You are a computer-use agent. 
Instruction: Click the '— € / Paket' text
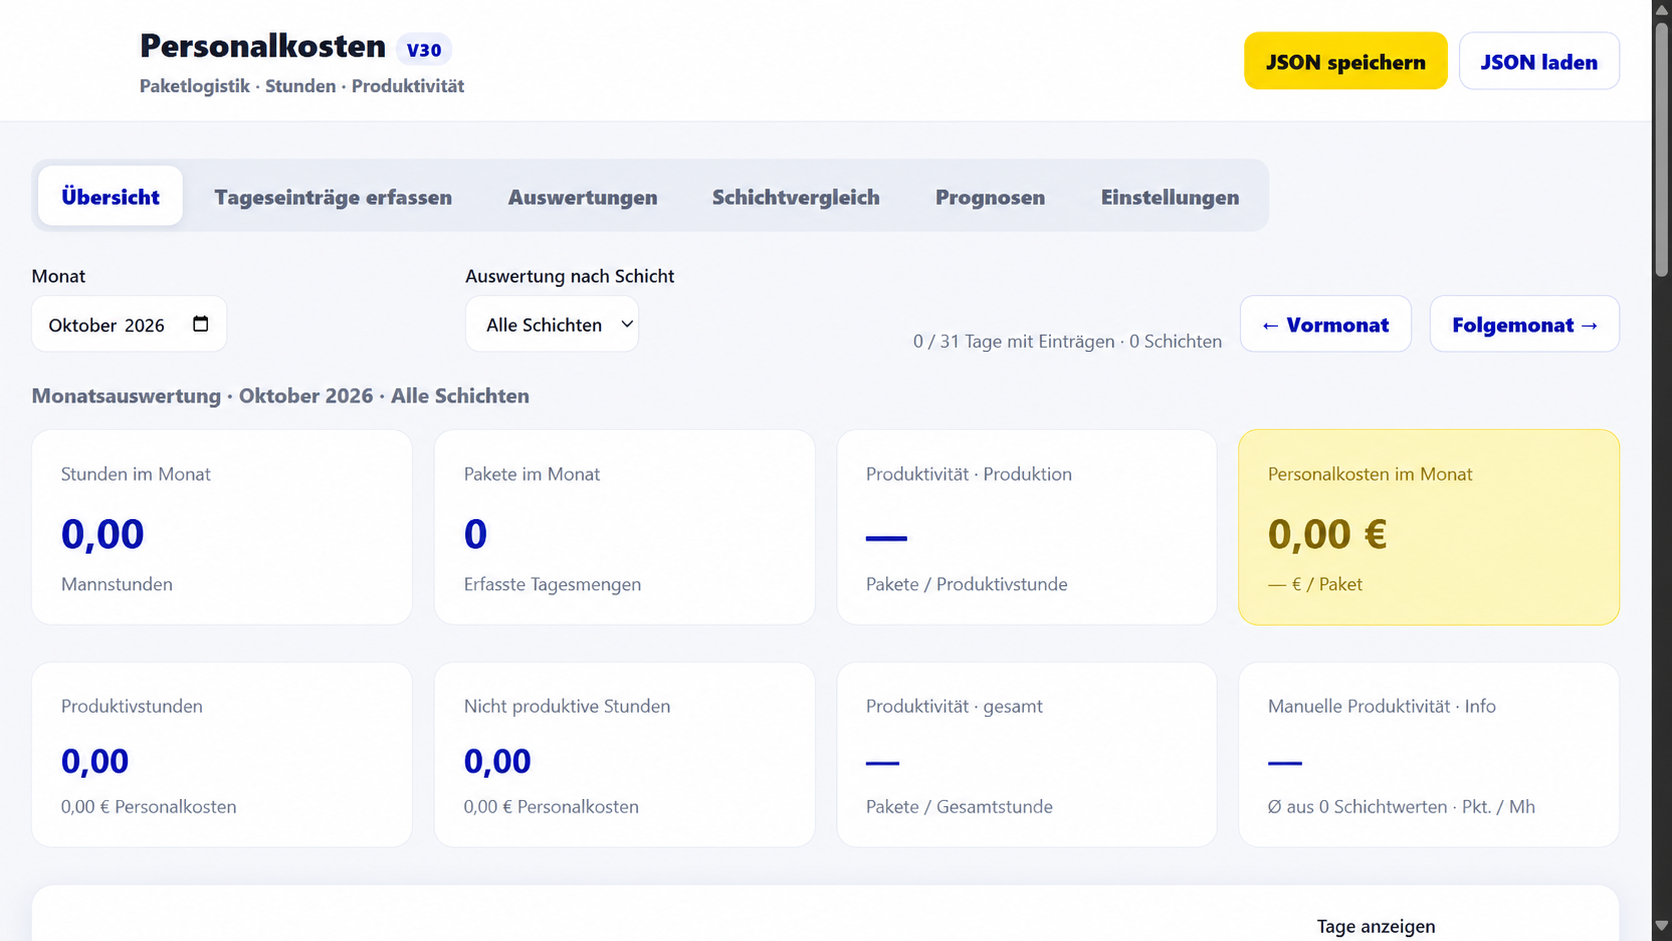click(x=1315, y=584)
